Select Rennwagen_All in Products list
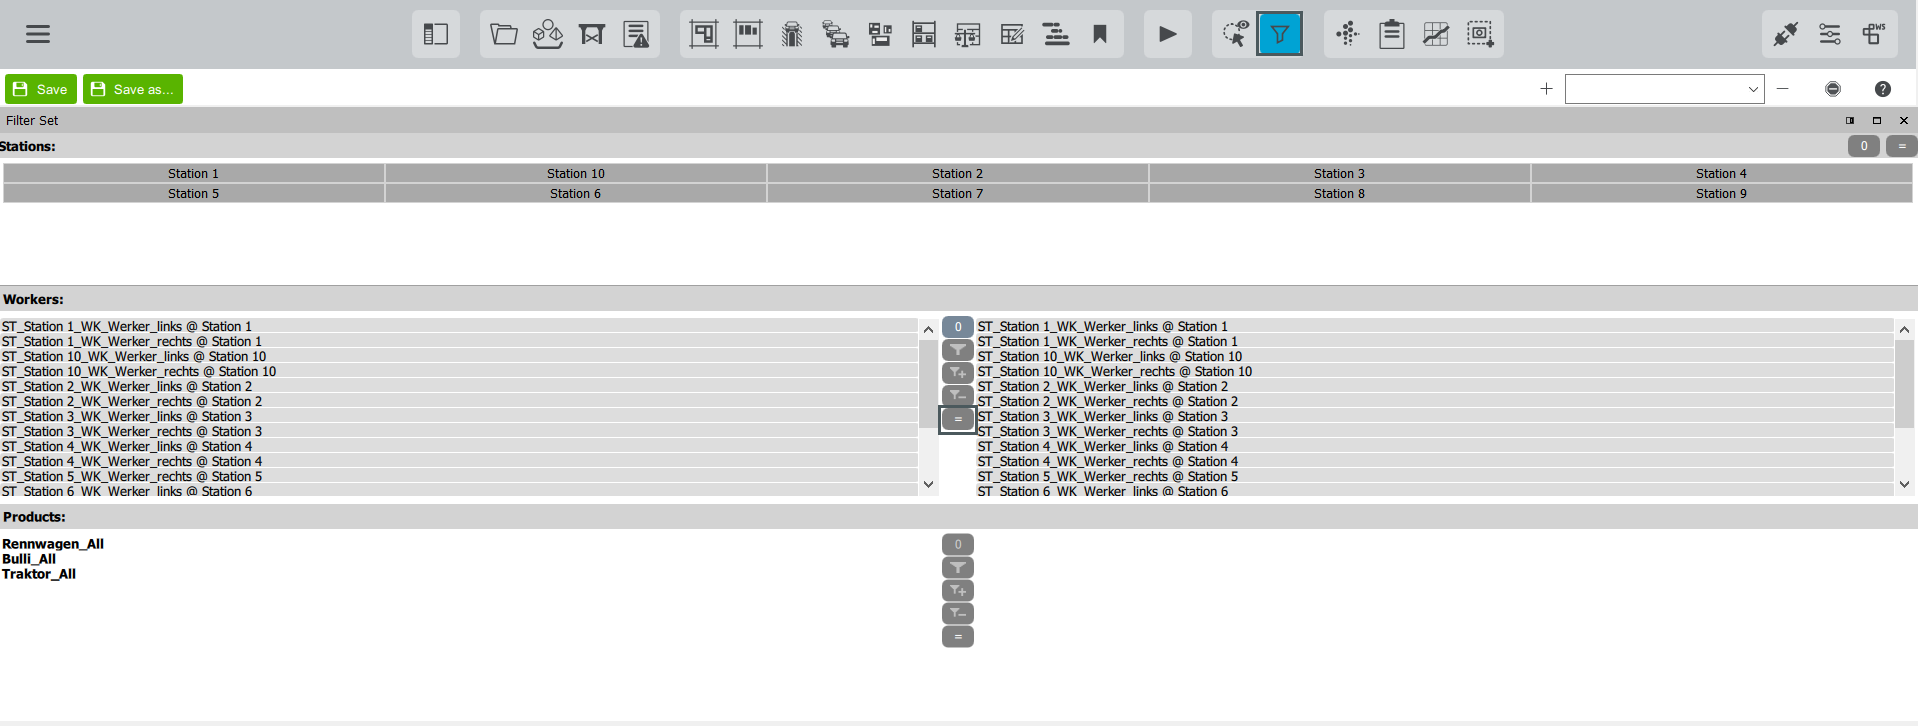 (x=53, y=544)
